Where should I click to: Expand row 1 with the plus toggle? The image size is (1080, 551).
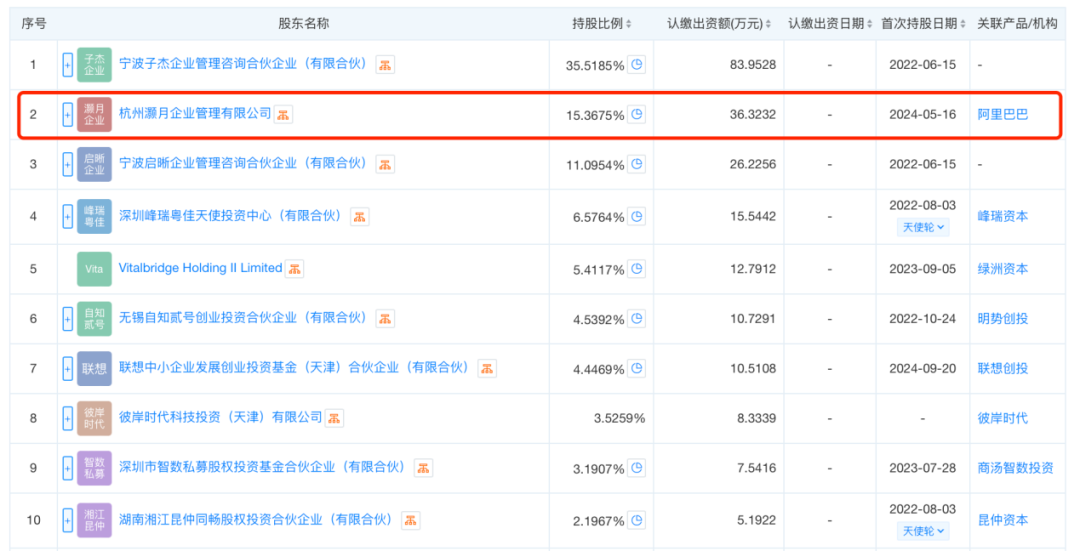click(68, 65)
